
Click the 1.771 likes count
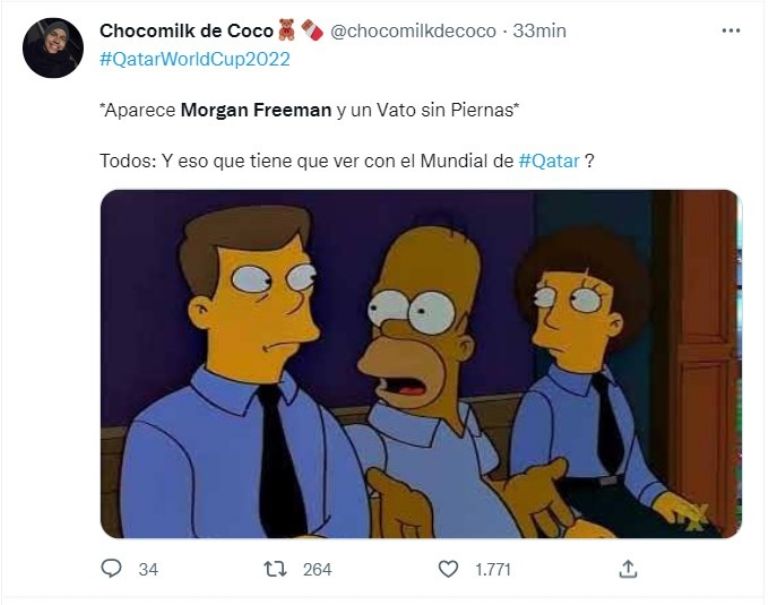click(493, 570)
